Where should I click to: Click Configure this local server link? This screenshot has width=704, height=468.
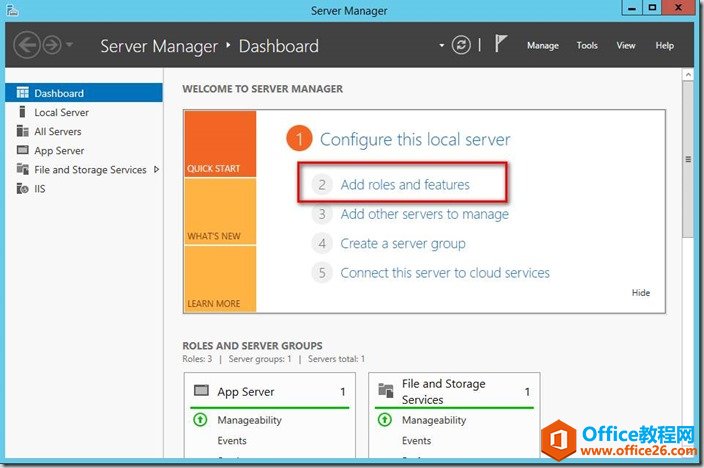click(415, 139)
